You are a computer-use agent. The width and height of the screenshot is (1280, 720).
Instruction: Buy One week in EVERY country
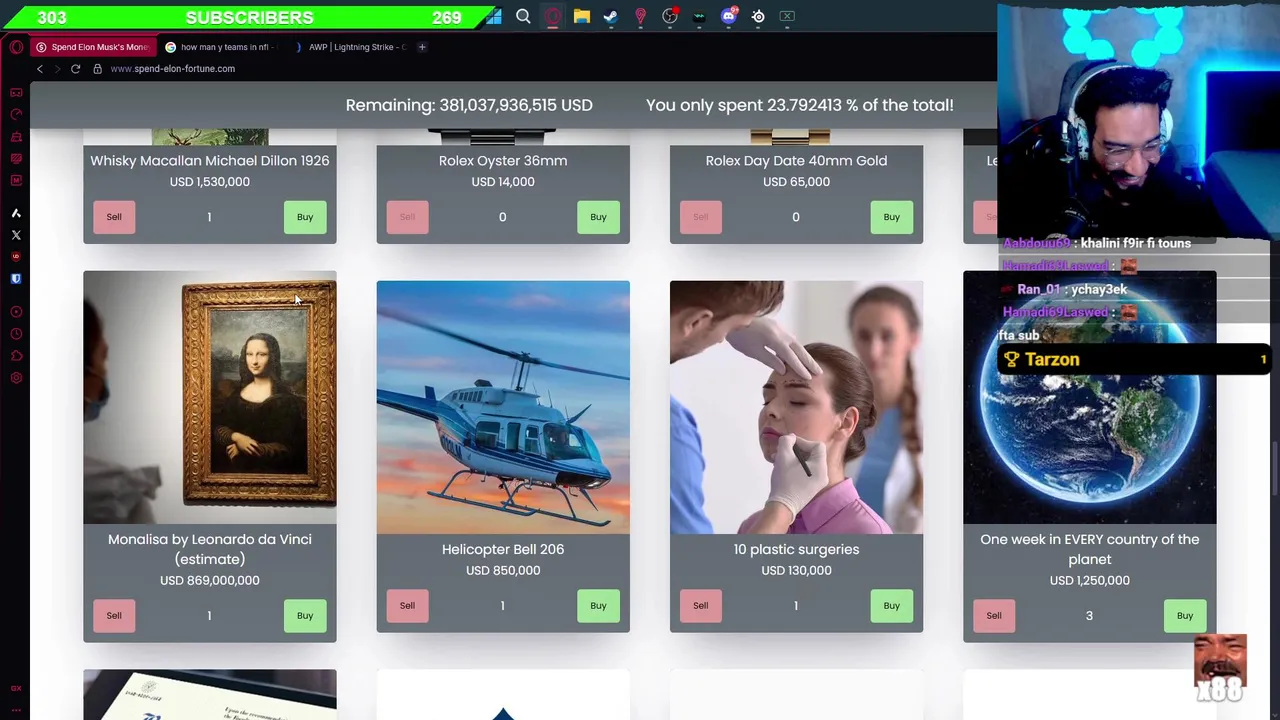pyautogui.click(x=1184, y=616)
